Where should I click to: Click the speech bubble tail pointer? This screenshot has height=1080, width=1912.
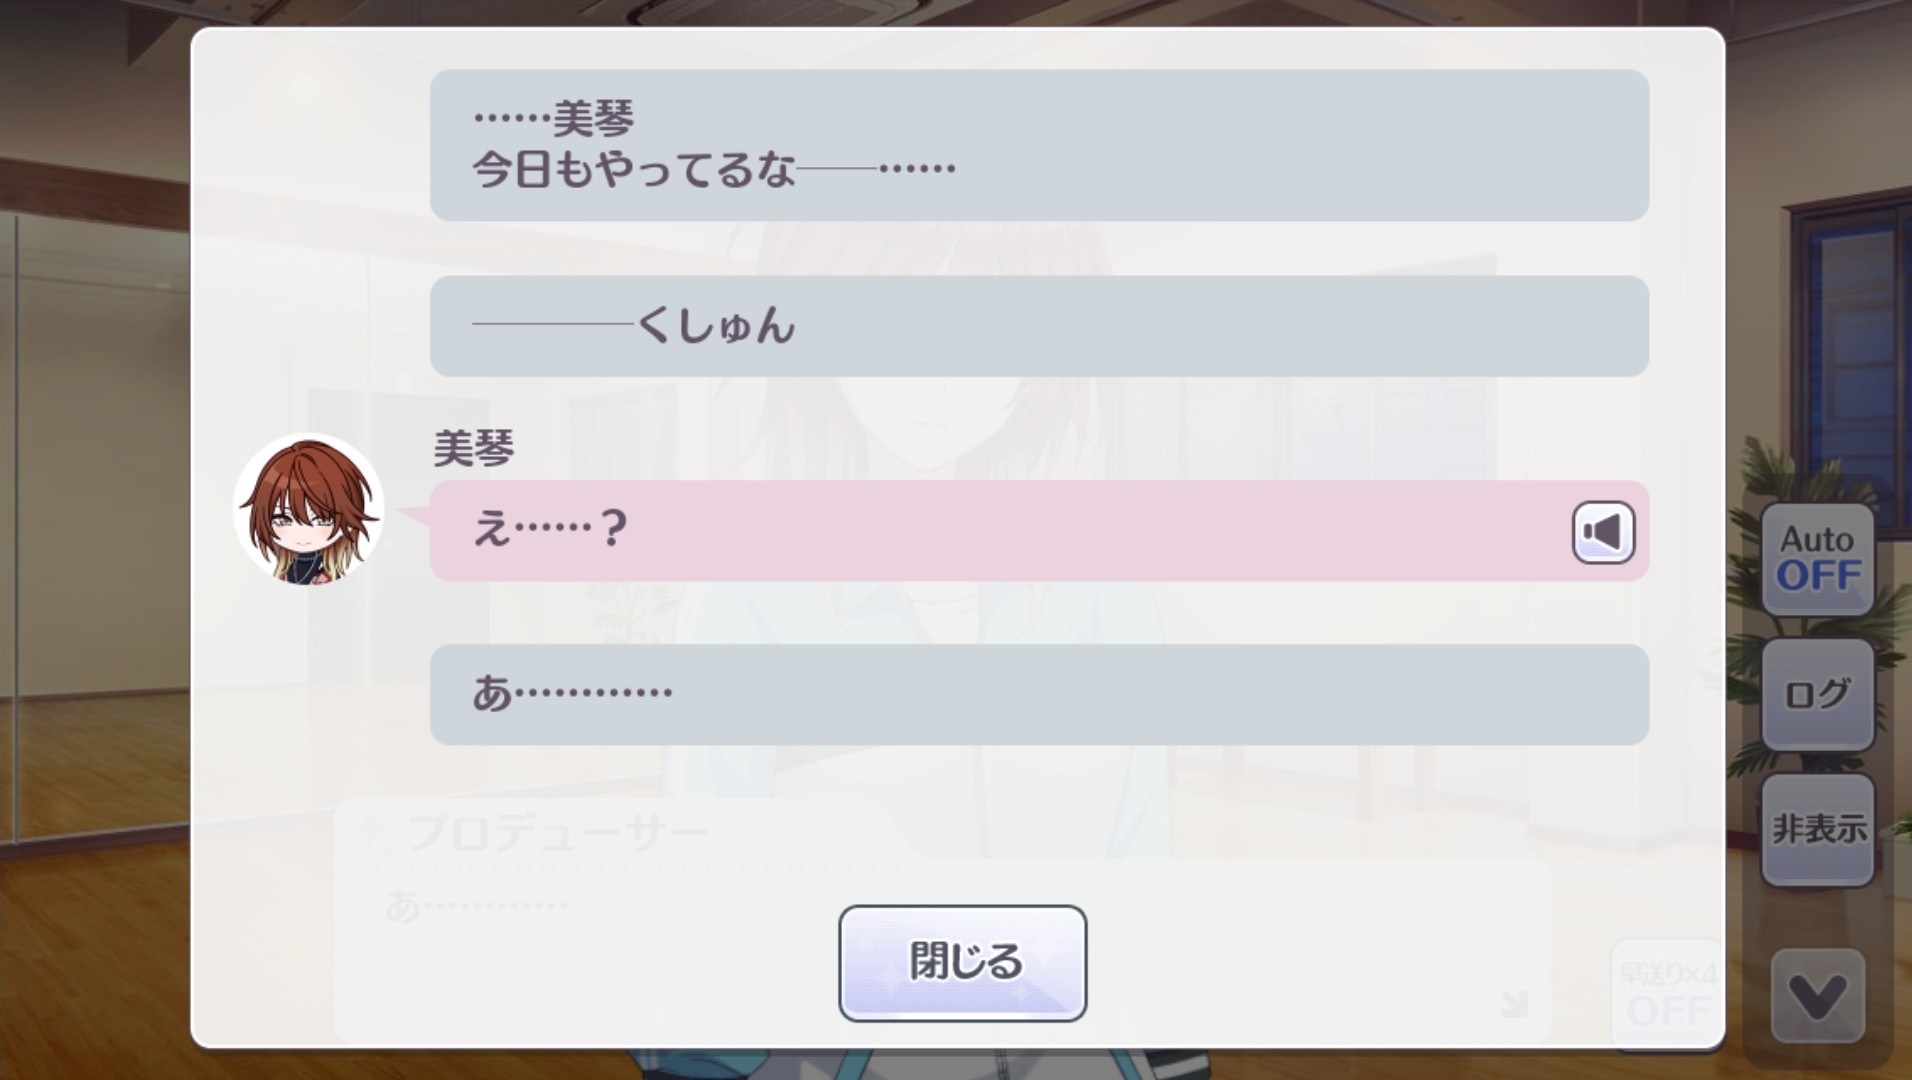click(414, 516)
